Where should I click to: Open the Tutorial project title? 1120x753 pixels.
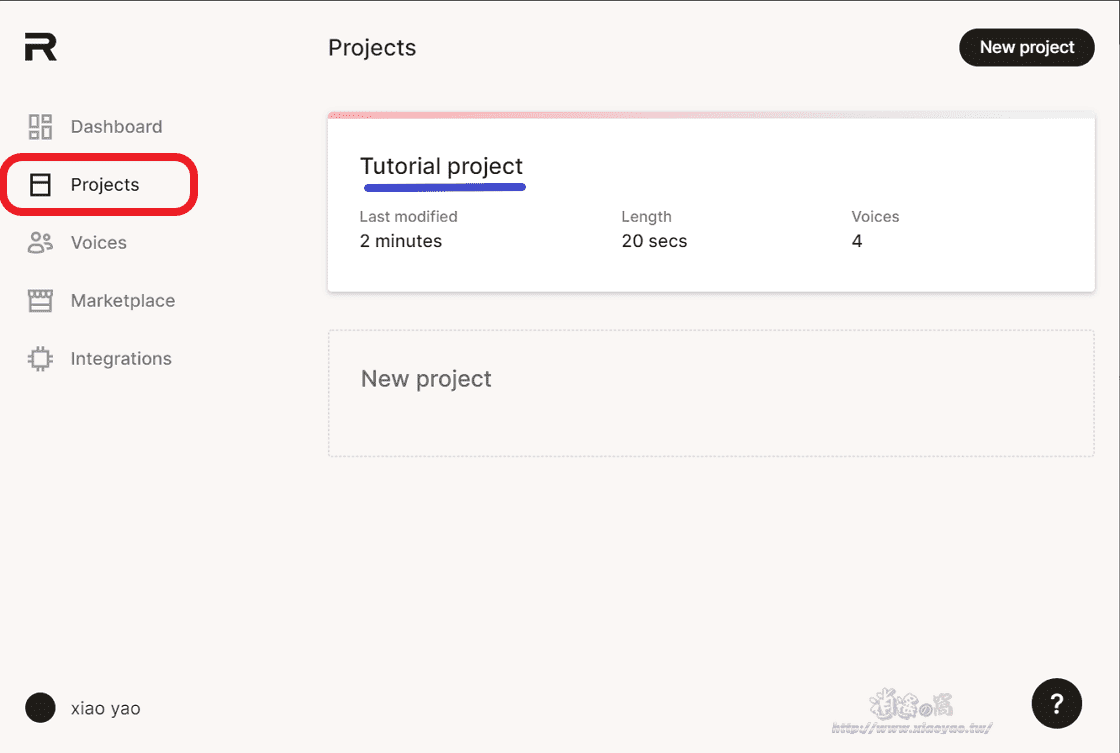click(x=441, y=167)
